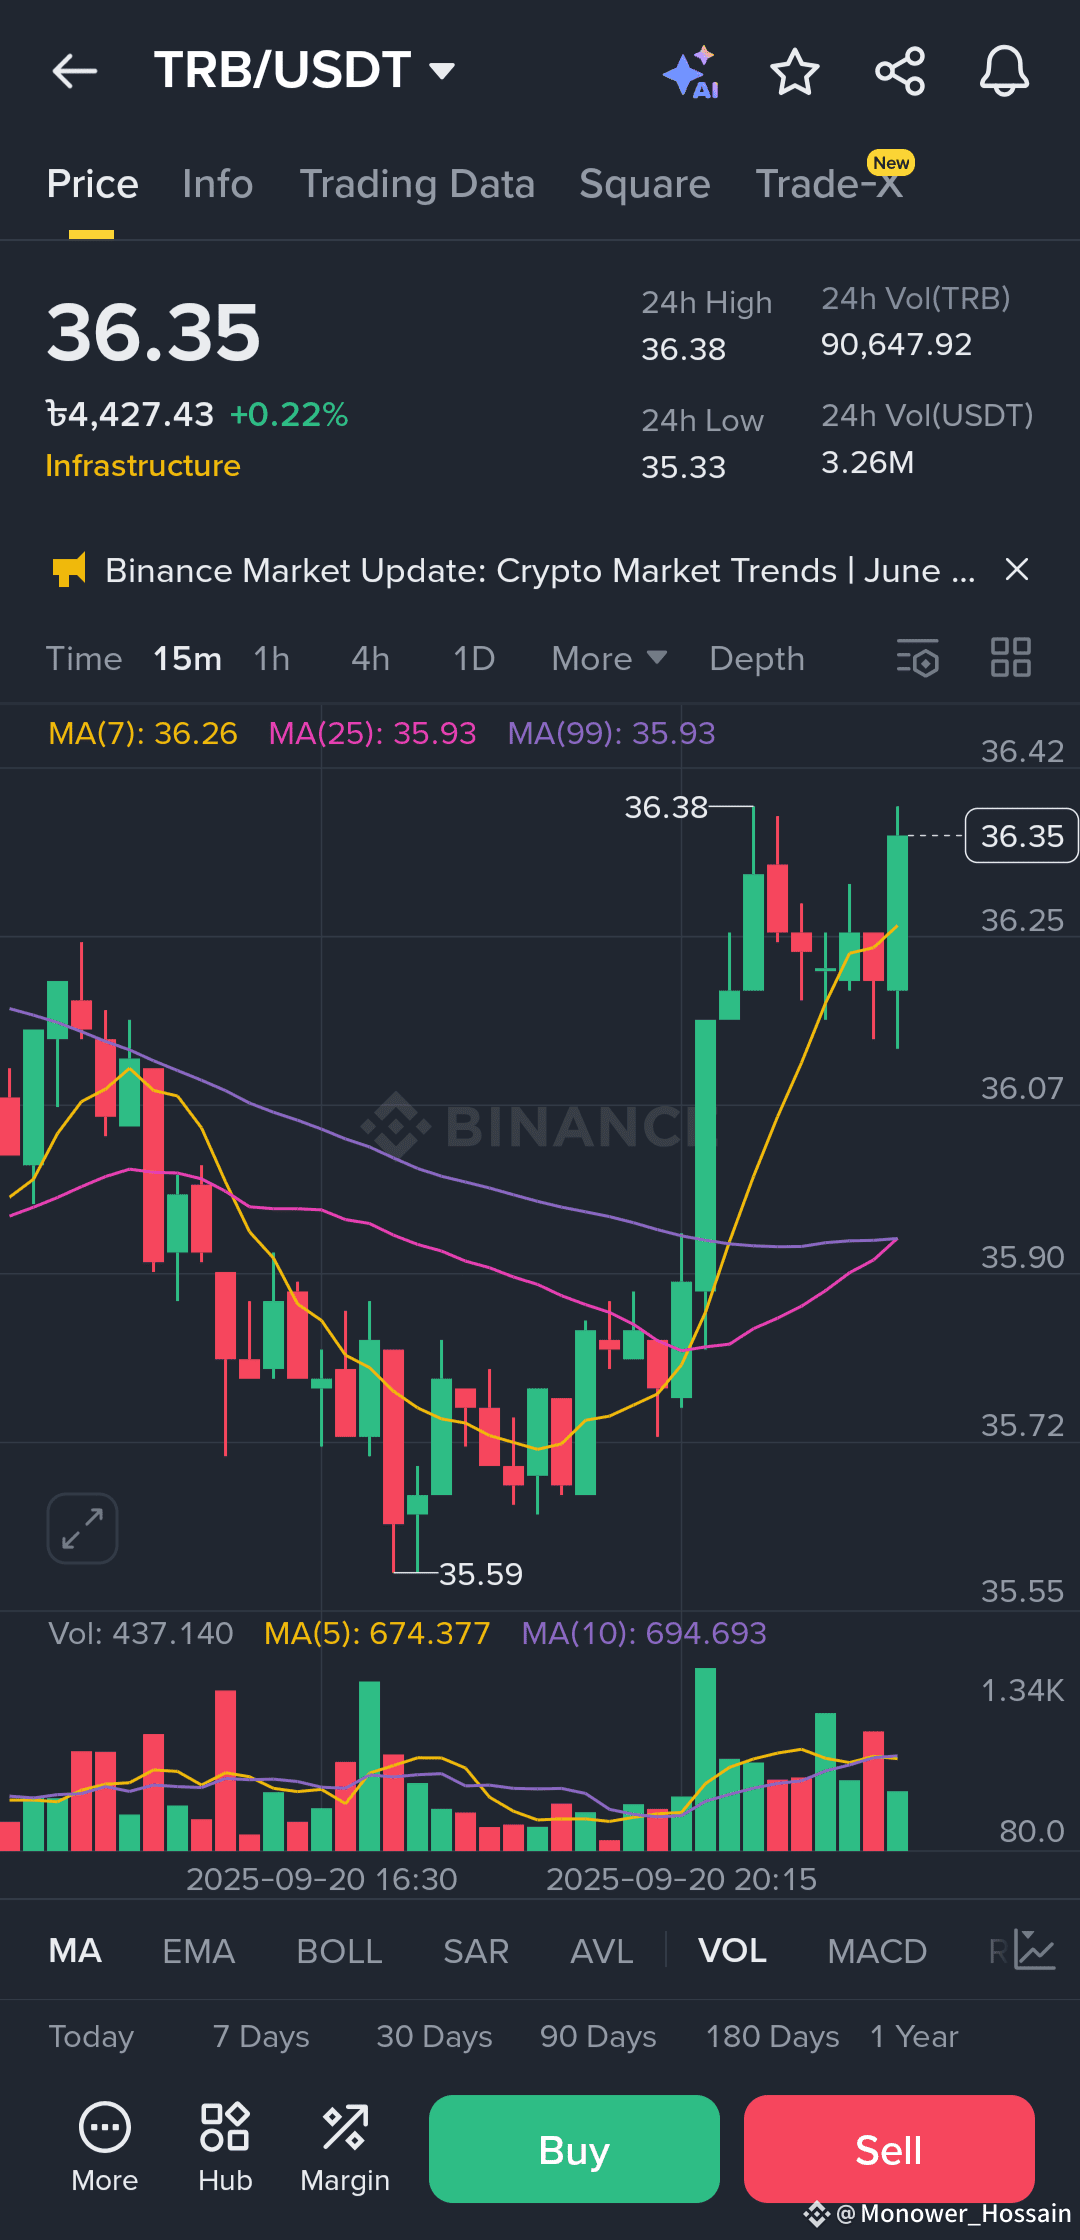Tap the volume MA(10): 694.693 legend
The image size is (1080, 2240).
(644, 1633)
